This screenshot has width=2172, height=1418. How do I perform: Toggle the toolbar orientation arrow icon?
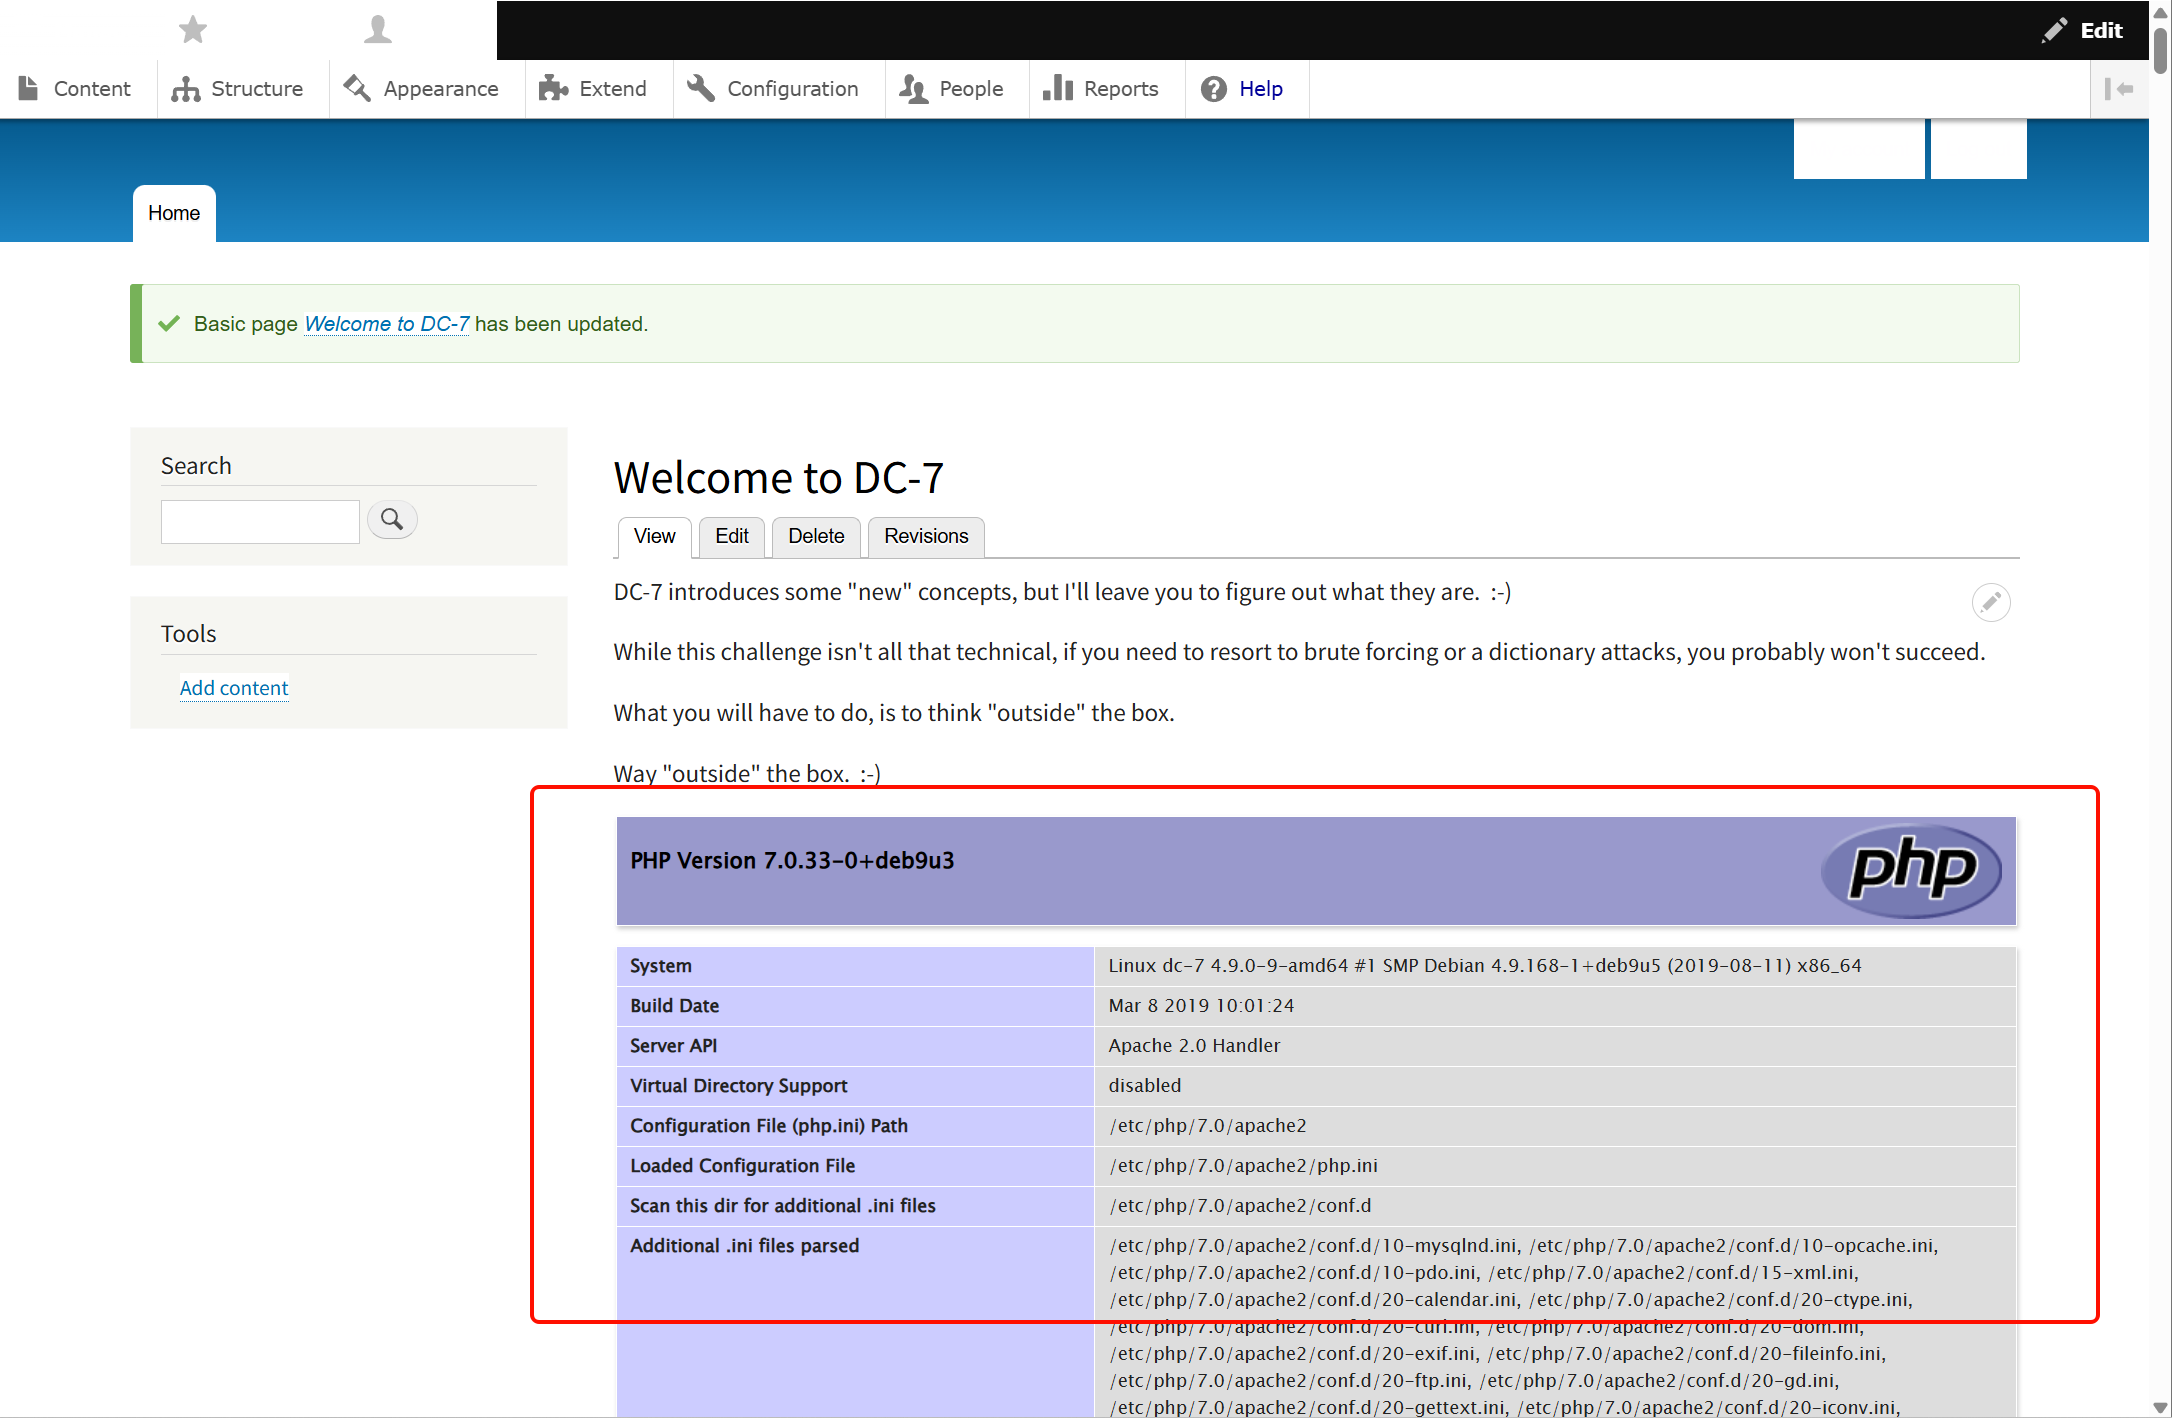[x=2119, y=89]
